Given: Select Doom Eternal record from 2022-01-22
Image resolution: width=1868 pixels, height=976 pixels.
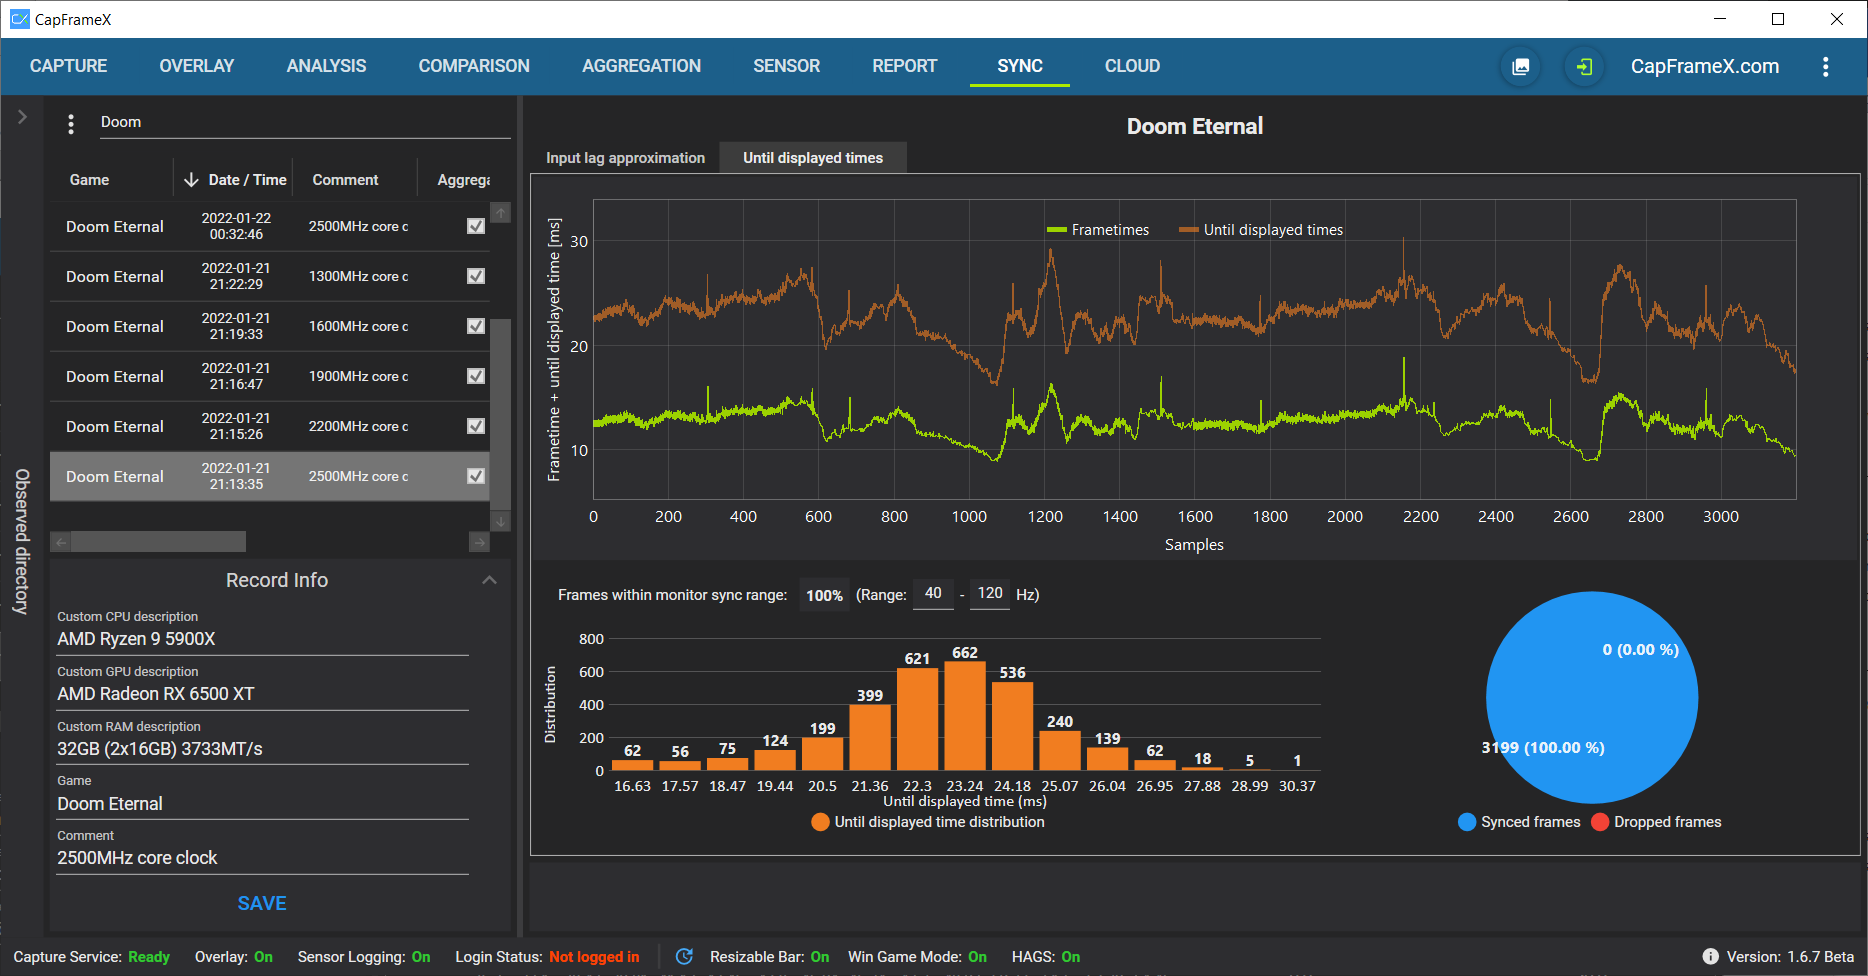Looking at the screenshot, I should click(270, 226).
